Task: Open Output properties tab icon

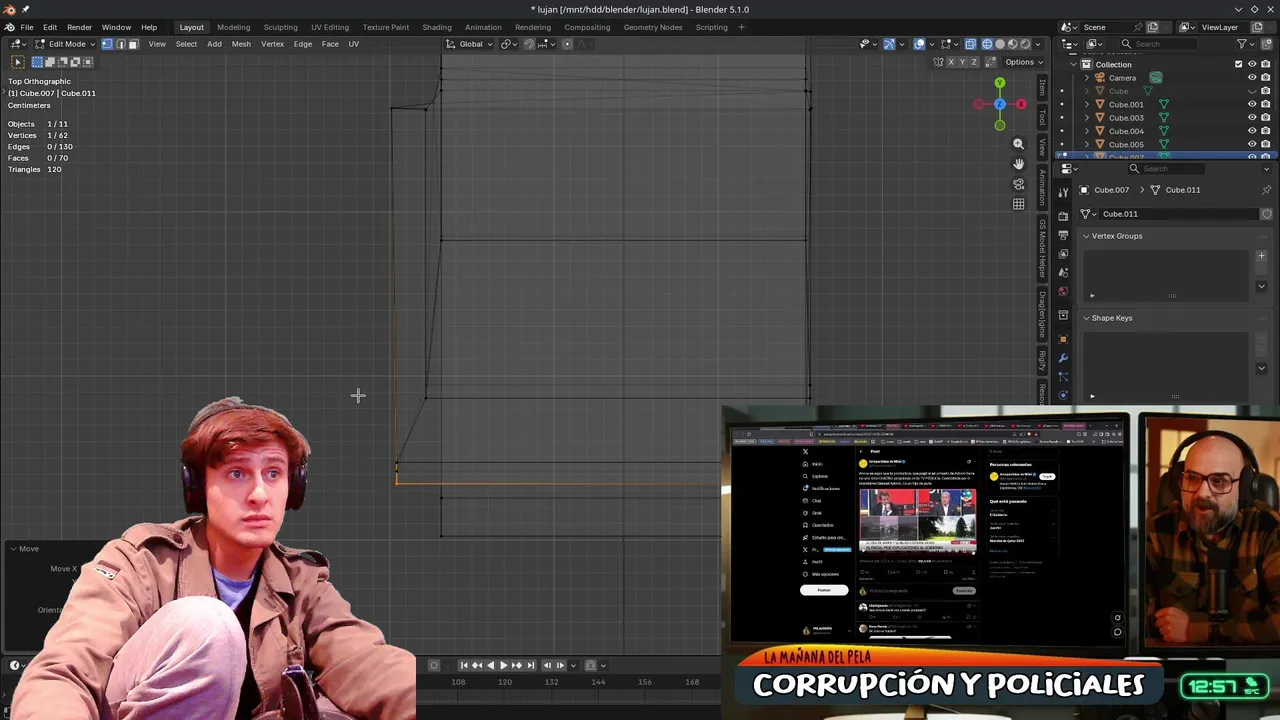Action: tap(1063, 235)
